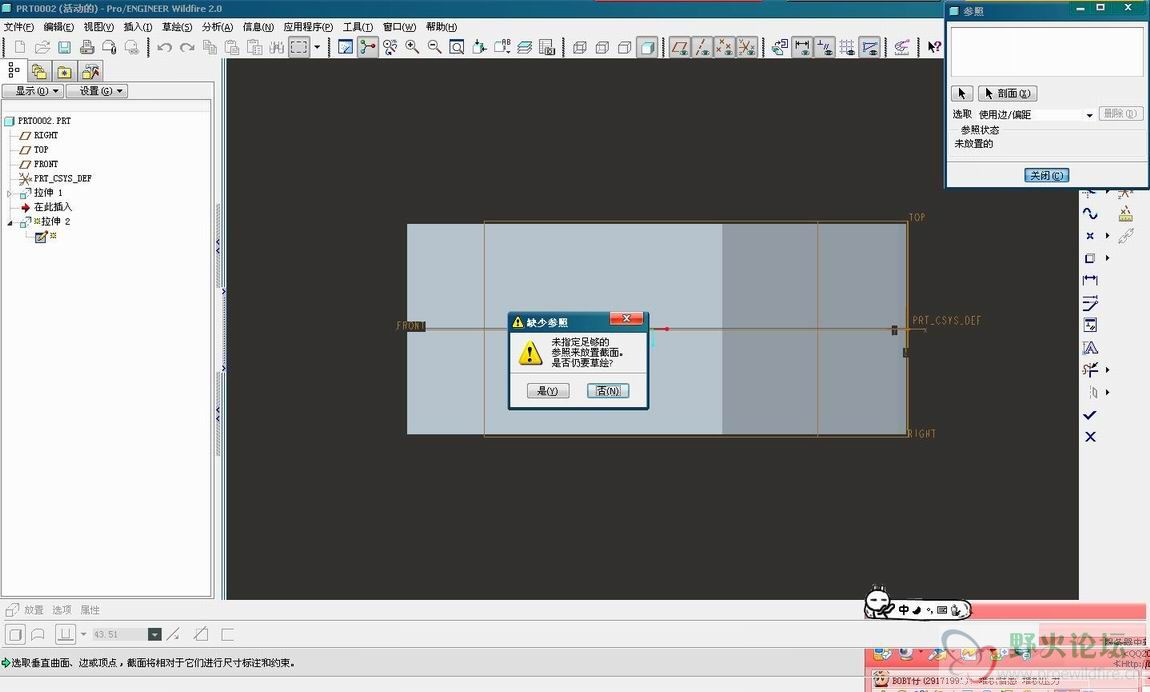The image size is (1150, 692).
Task: Toggle datum planes visibility
Action: point(680,47)
